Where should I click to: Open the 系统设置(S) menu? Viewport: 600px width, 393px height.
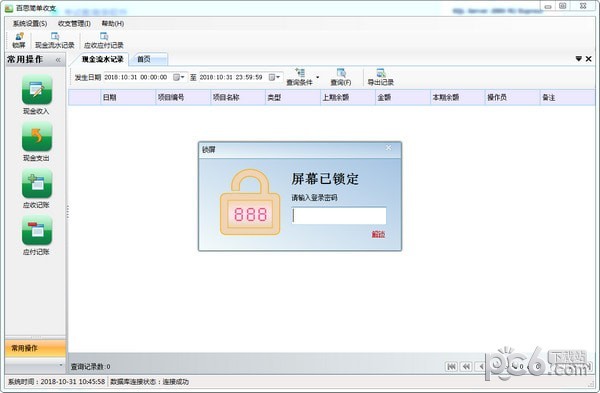point(30,23)
